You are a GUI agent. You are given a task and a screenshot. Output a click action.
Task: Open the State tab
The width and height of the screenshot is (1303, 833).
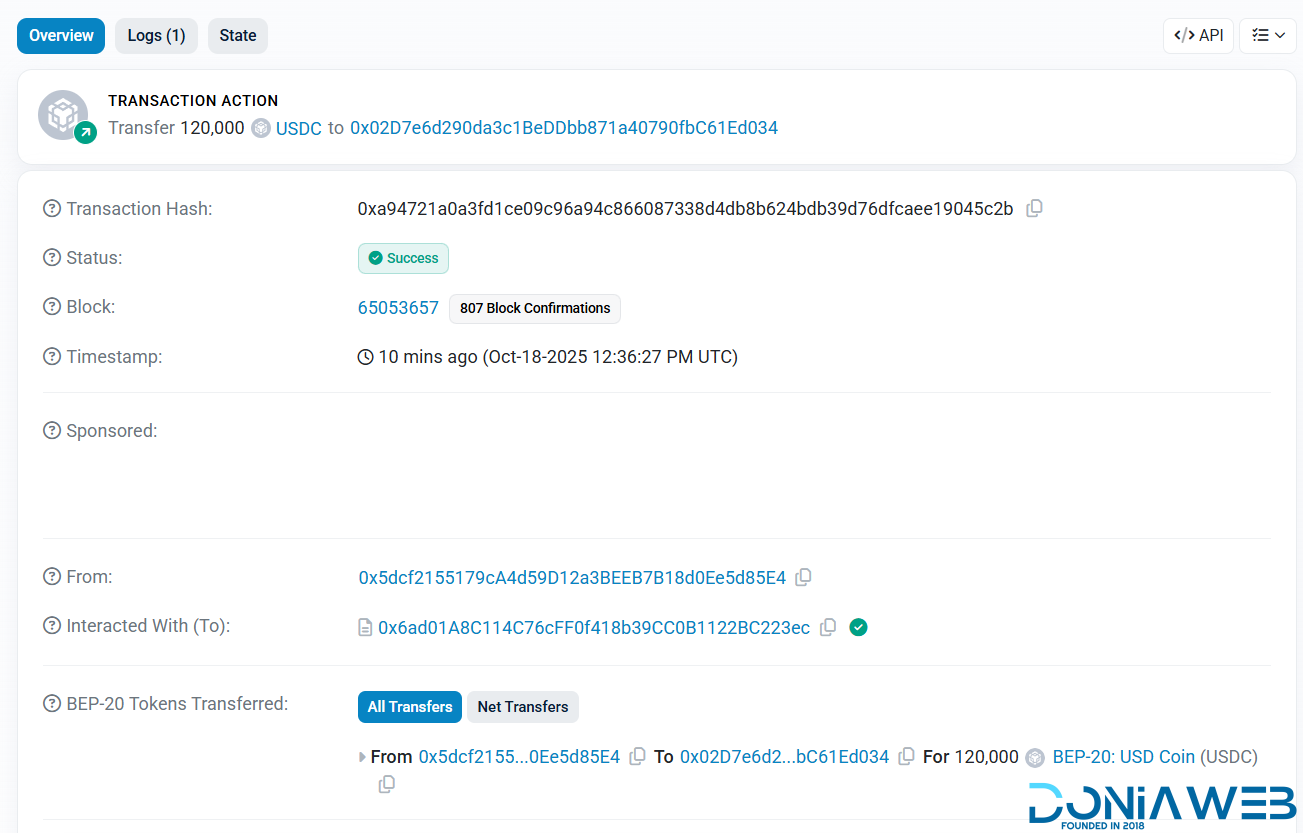coord(238,36)
